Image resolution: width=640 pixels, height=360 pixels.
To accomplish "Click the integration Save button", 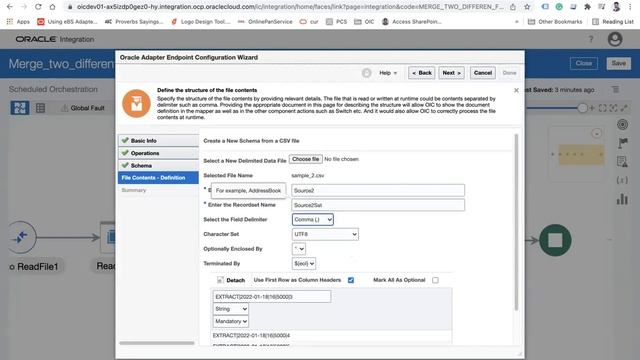I will (618, 63).
